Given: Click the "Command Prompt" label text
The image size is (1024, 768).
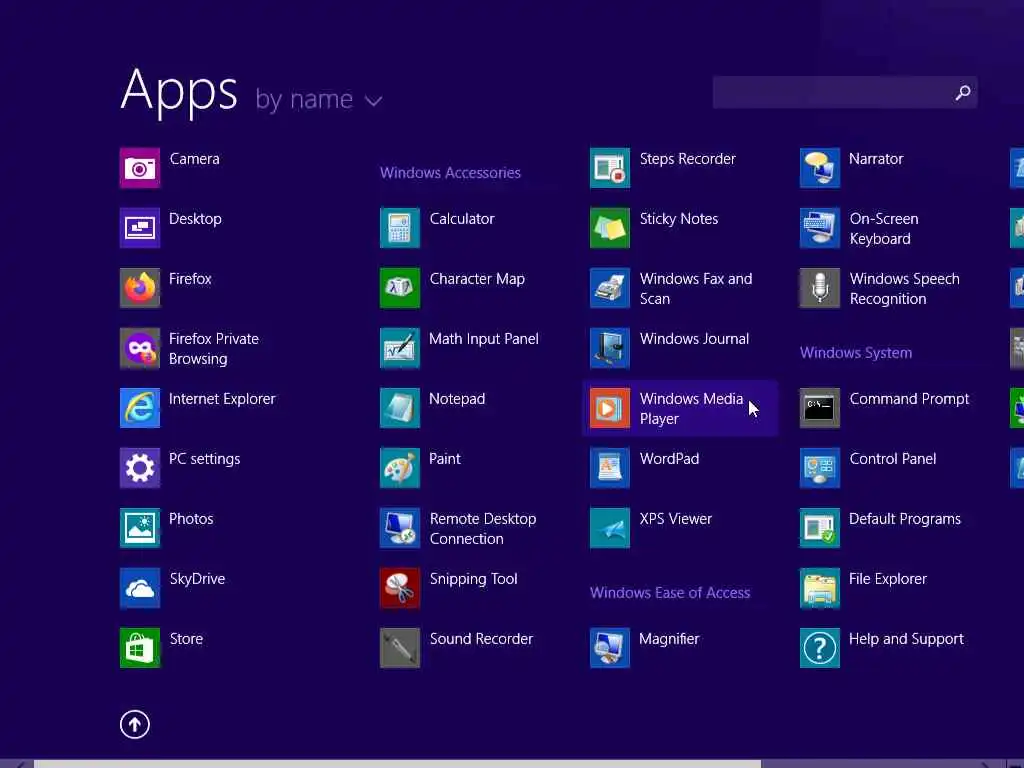Looking at the screenshot, I should coord(909,399).
